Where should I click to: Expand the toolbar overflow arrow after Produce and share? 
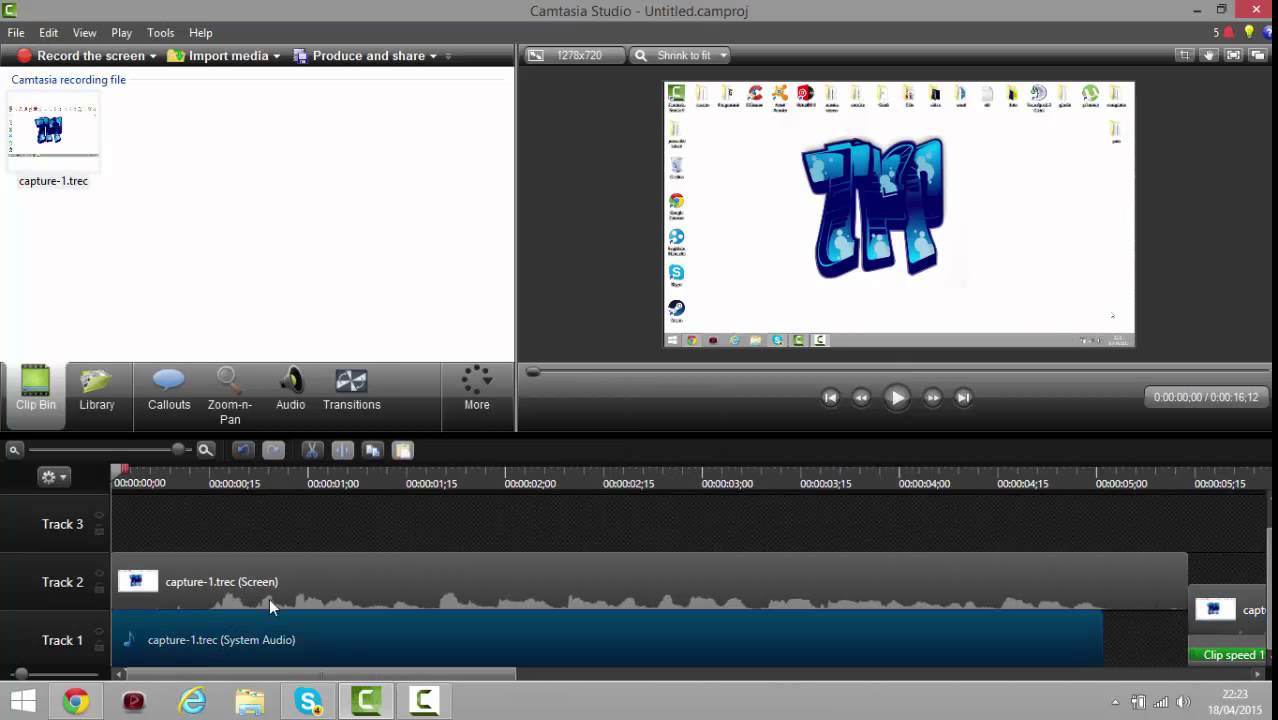[448, 56]
